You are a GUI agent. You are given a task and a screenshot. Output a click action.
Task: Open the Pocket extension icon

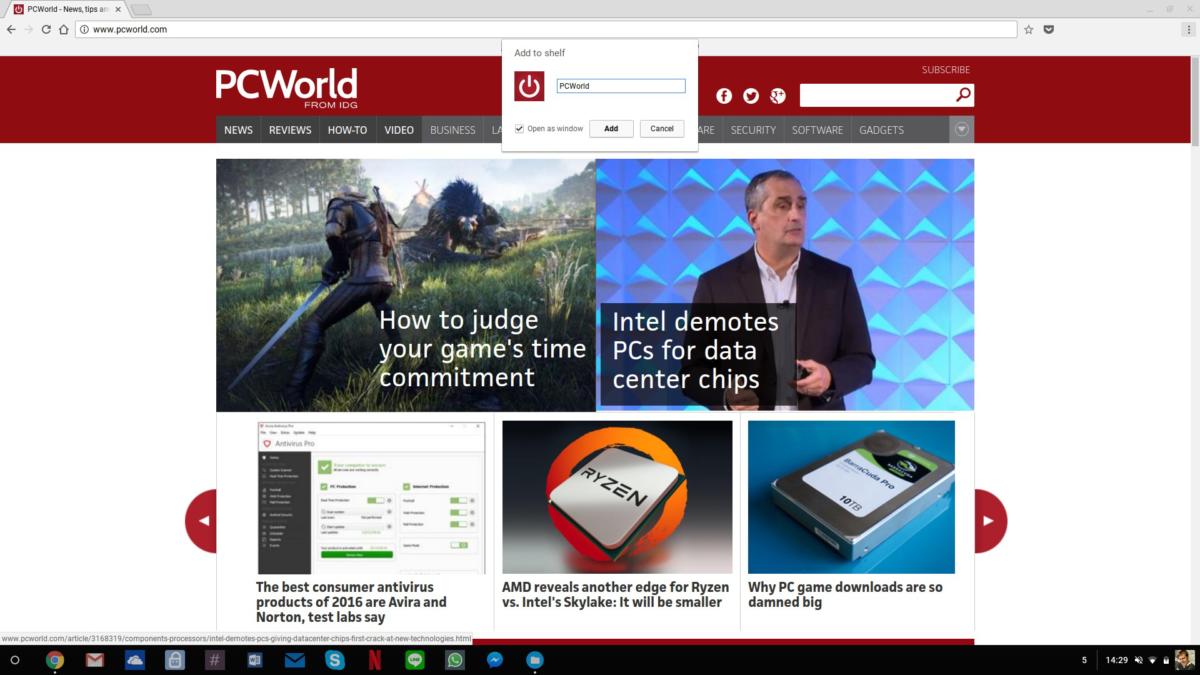(1049, 29)
